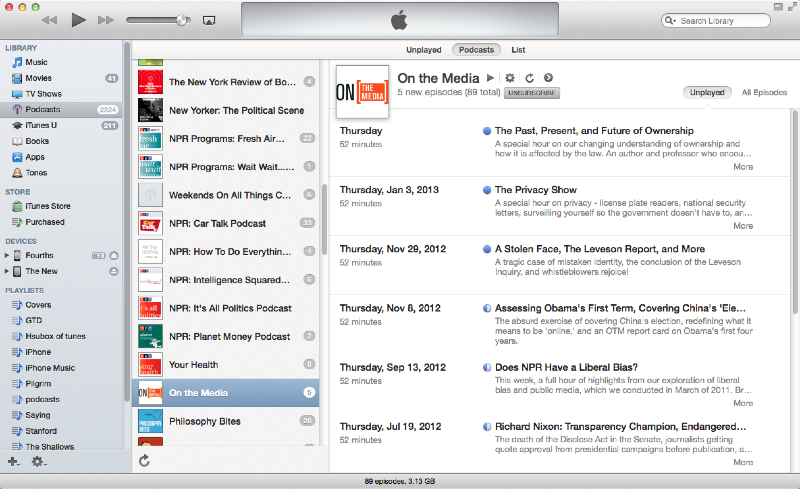Select the Your Health podcast
Viewport: 800px width, 489px height.
[x=226, y=364]
